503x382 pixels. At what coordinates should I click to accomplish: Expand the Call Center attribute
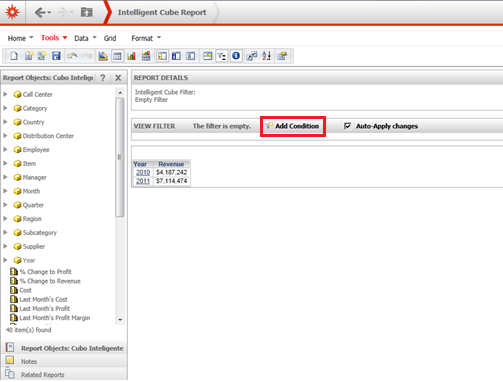pos(5,94)
